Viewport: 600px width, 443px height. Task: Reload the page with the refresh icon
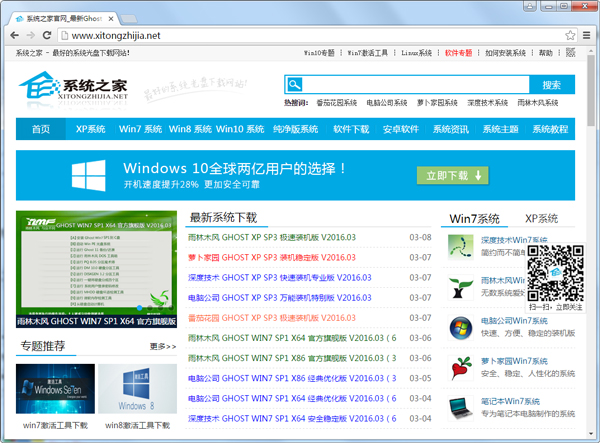tap(47, 35)
